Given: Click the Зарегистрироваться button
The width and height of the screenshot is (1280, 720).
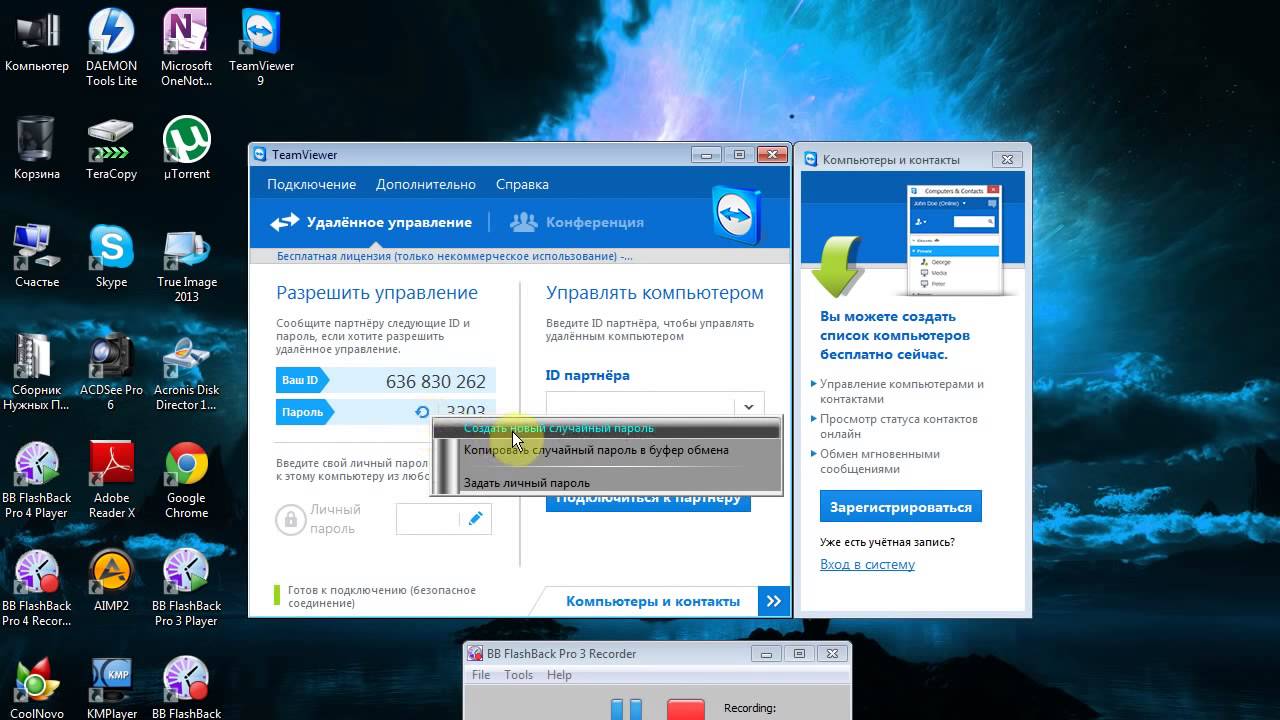Looking at the screenshot, I should pyautogui.click(x=900, y=507).
